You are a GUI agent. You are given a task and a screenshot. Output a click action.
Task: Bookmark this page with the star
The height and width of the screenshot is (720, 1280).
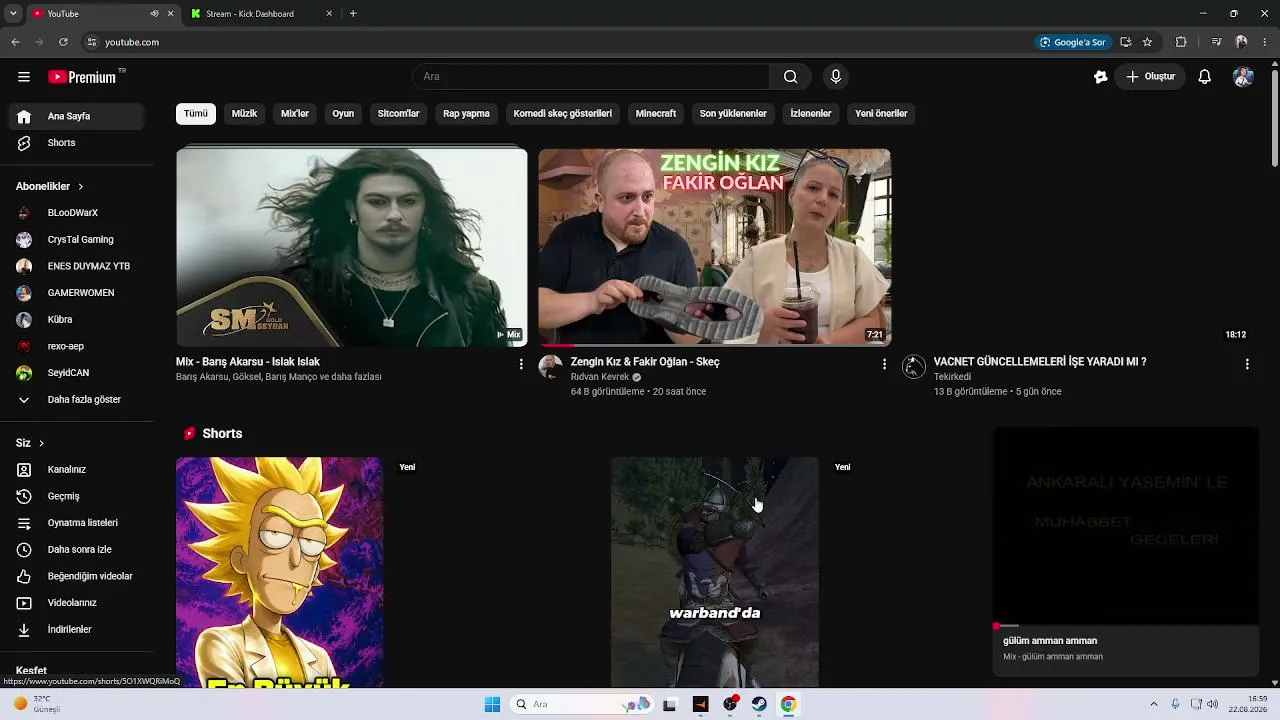pos(1147,42)
